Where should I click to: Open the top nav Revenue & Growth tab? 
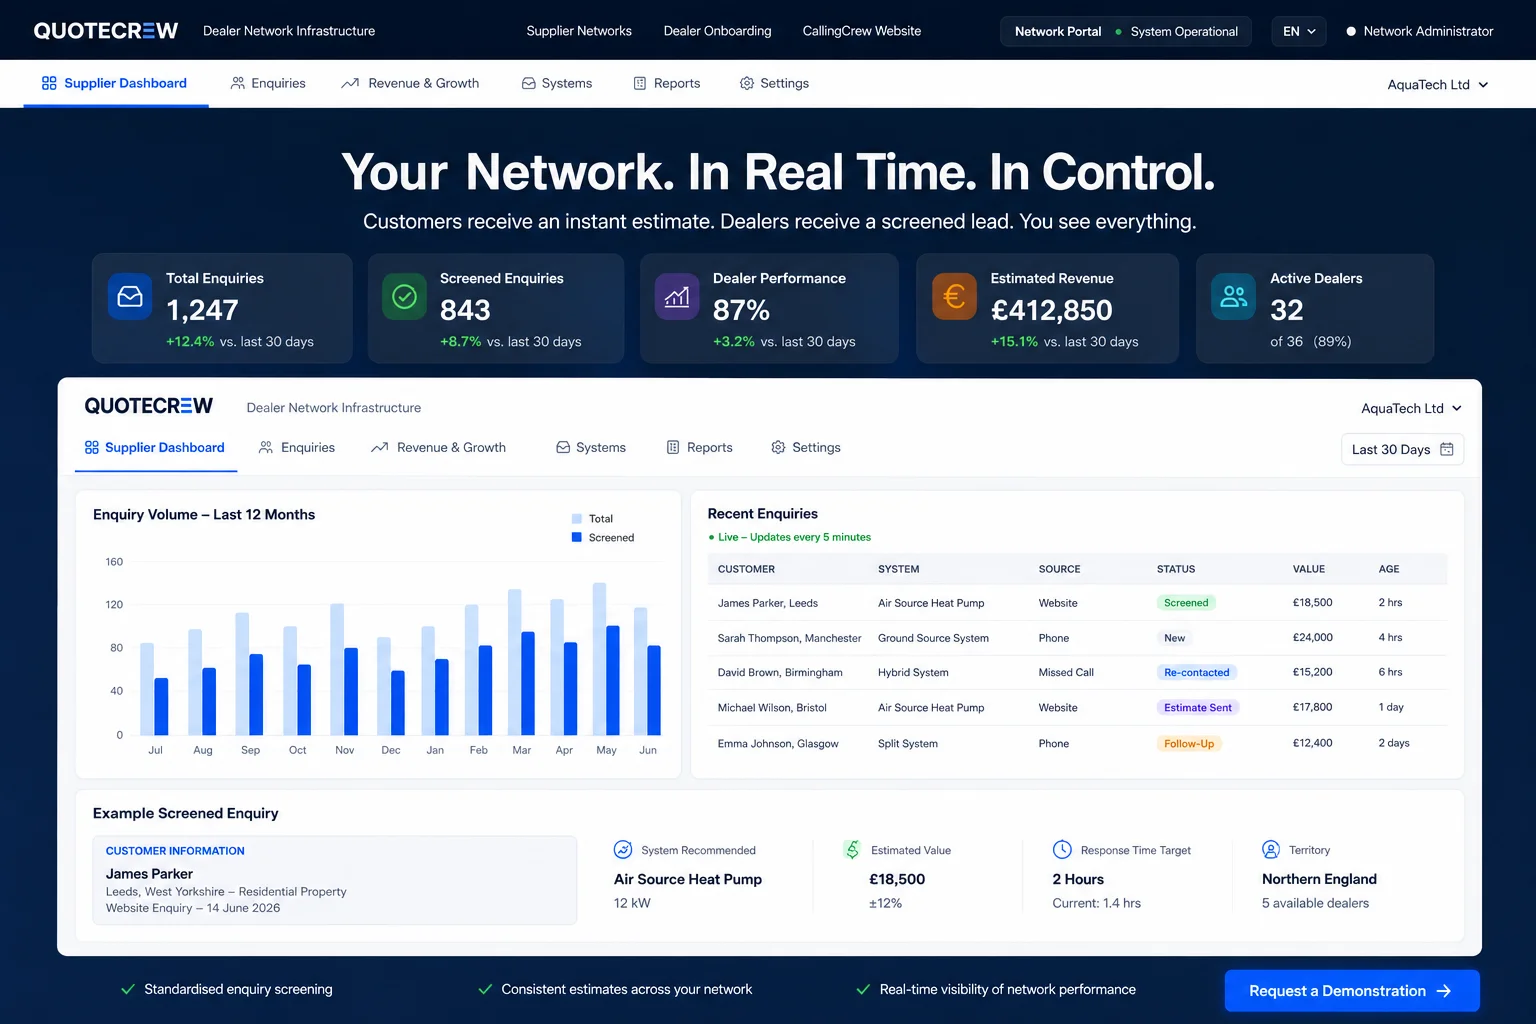[410, 83]
